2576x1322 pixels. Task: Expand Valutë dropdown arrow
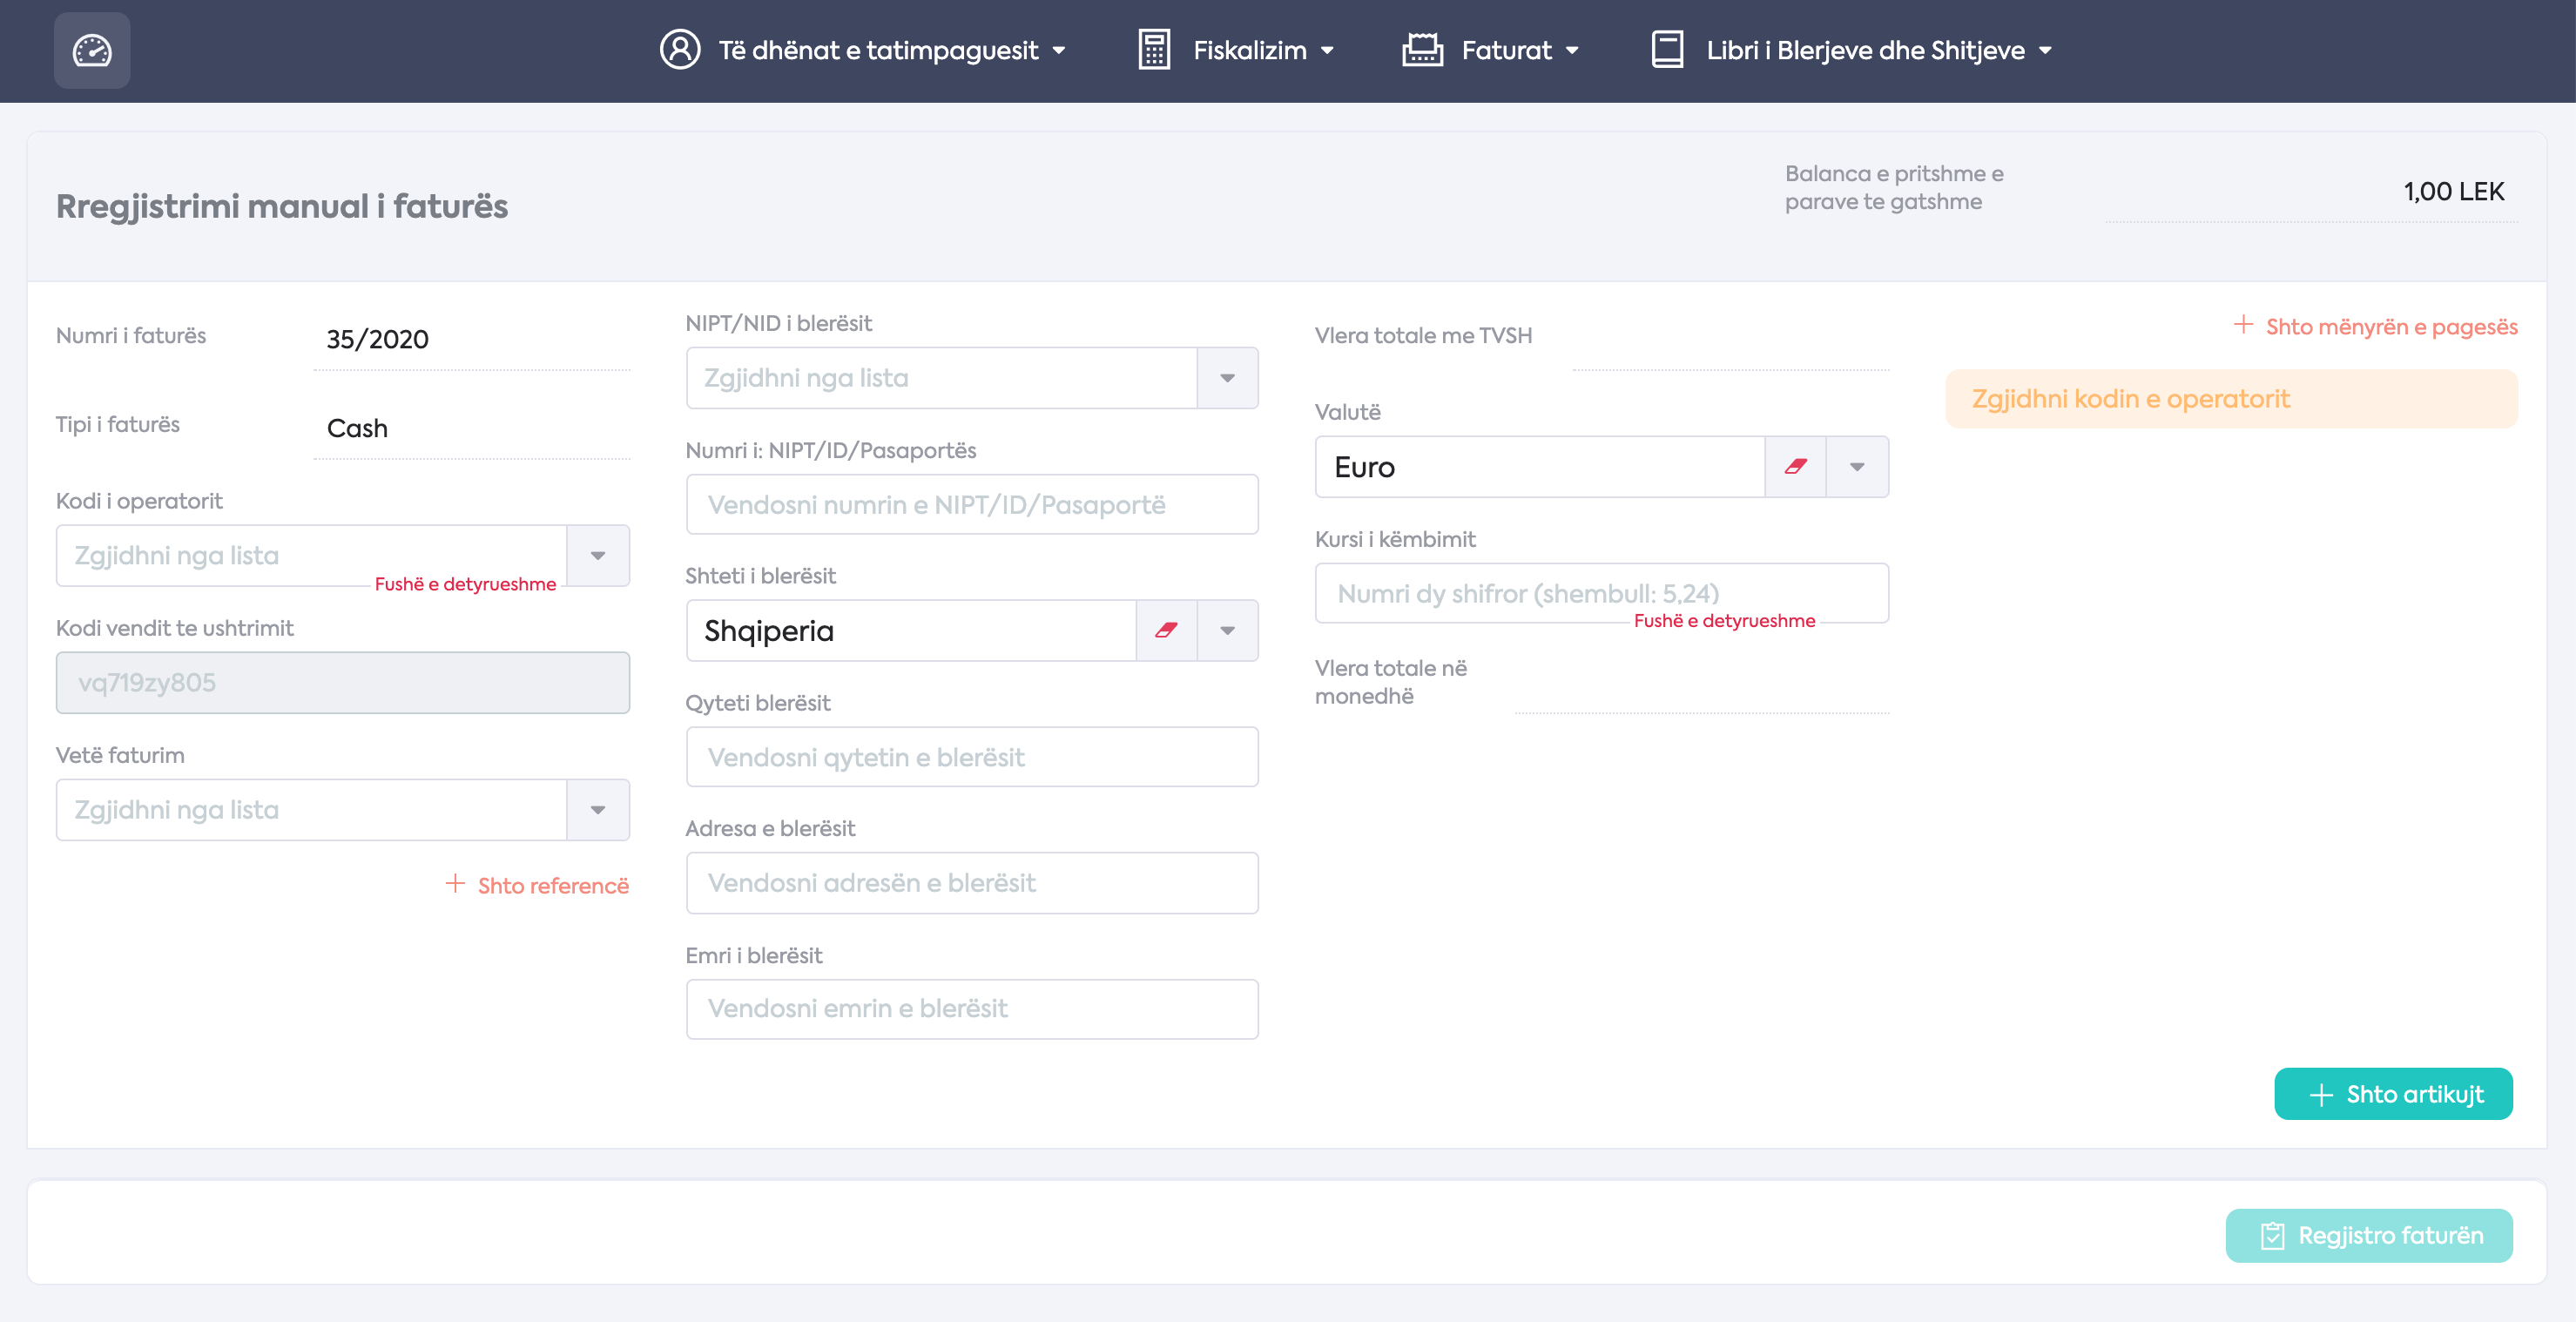[x=1857, y=467]
